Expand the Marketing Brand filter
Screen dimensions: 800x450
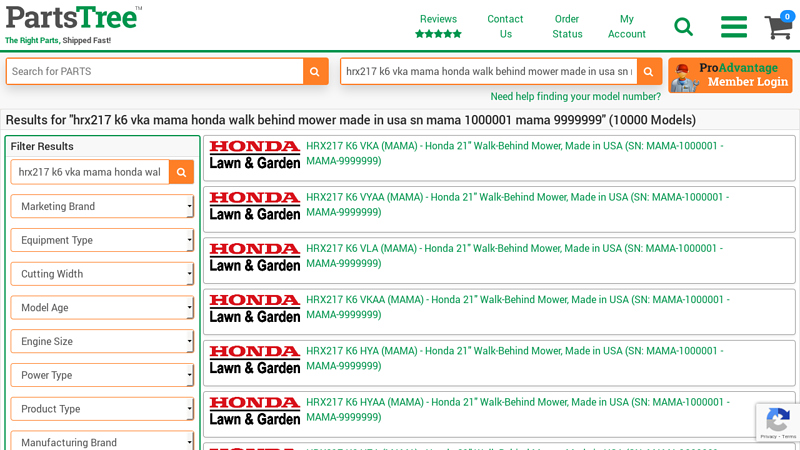coord(102,206)
